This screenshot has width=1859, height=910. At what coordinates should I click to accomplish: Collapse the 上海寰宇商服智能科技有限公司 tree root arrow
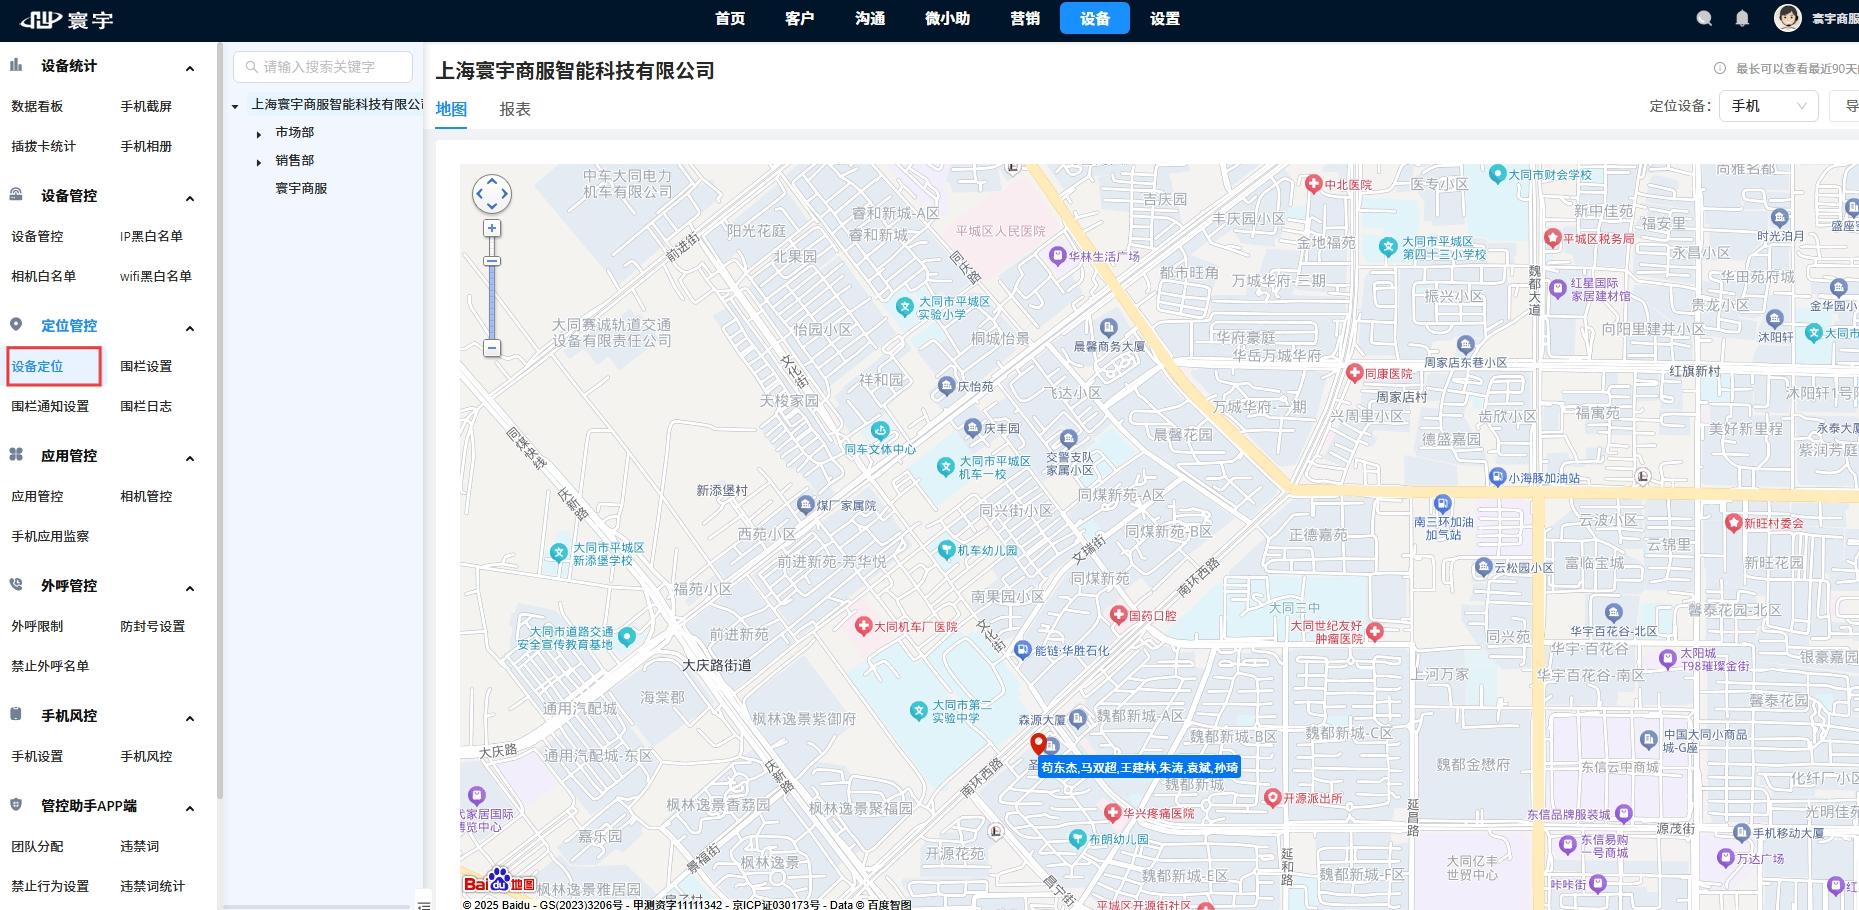pyautogui.click(x=235, y=106)
